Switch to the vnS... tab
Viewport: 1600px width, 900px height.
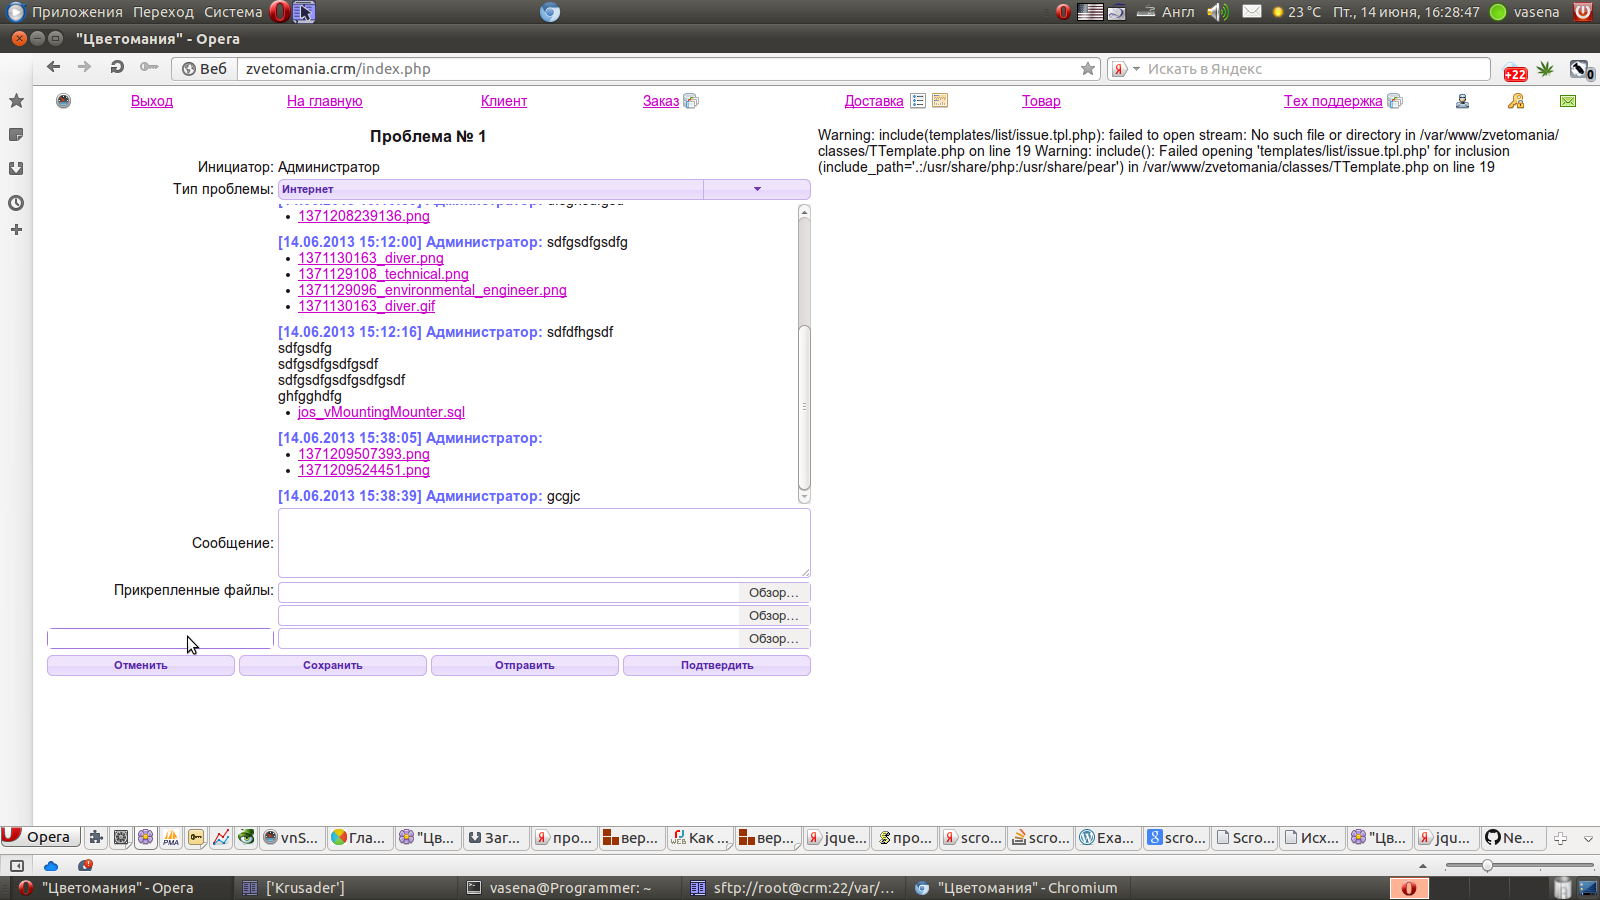(291, 838)
